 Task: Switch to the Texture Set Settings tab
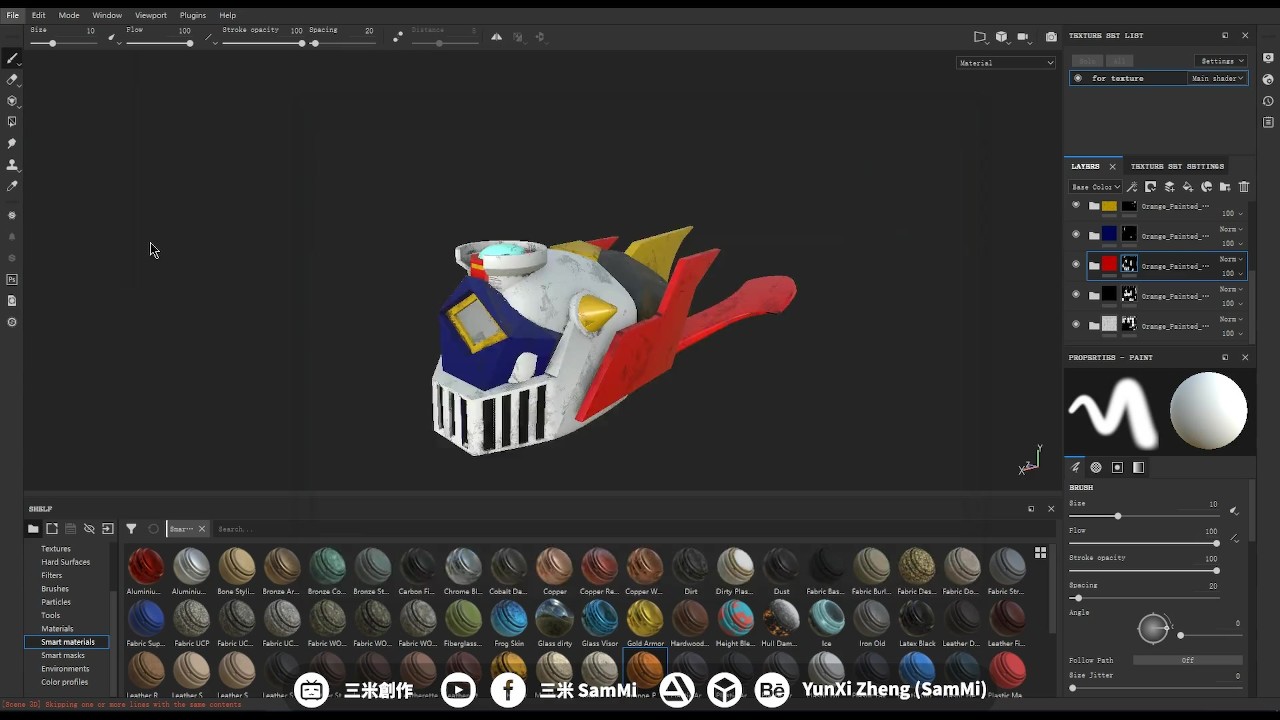[1177, 166]
